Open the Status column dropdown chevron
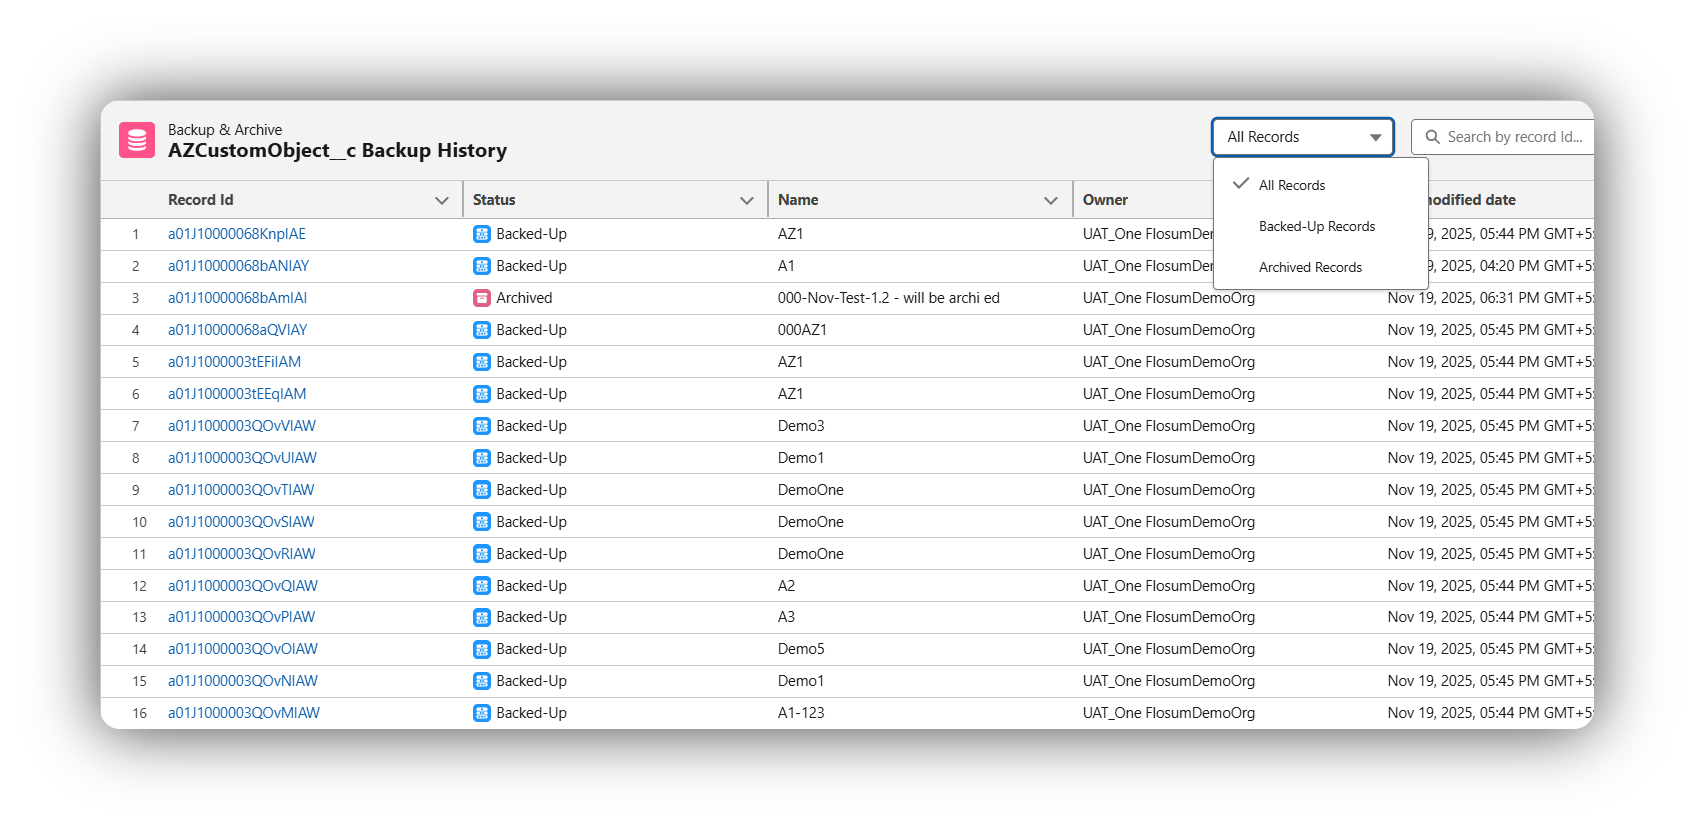This screenshot has width=1694, height=829. (x=746, y=200)
